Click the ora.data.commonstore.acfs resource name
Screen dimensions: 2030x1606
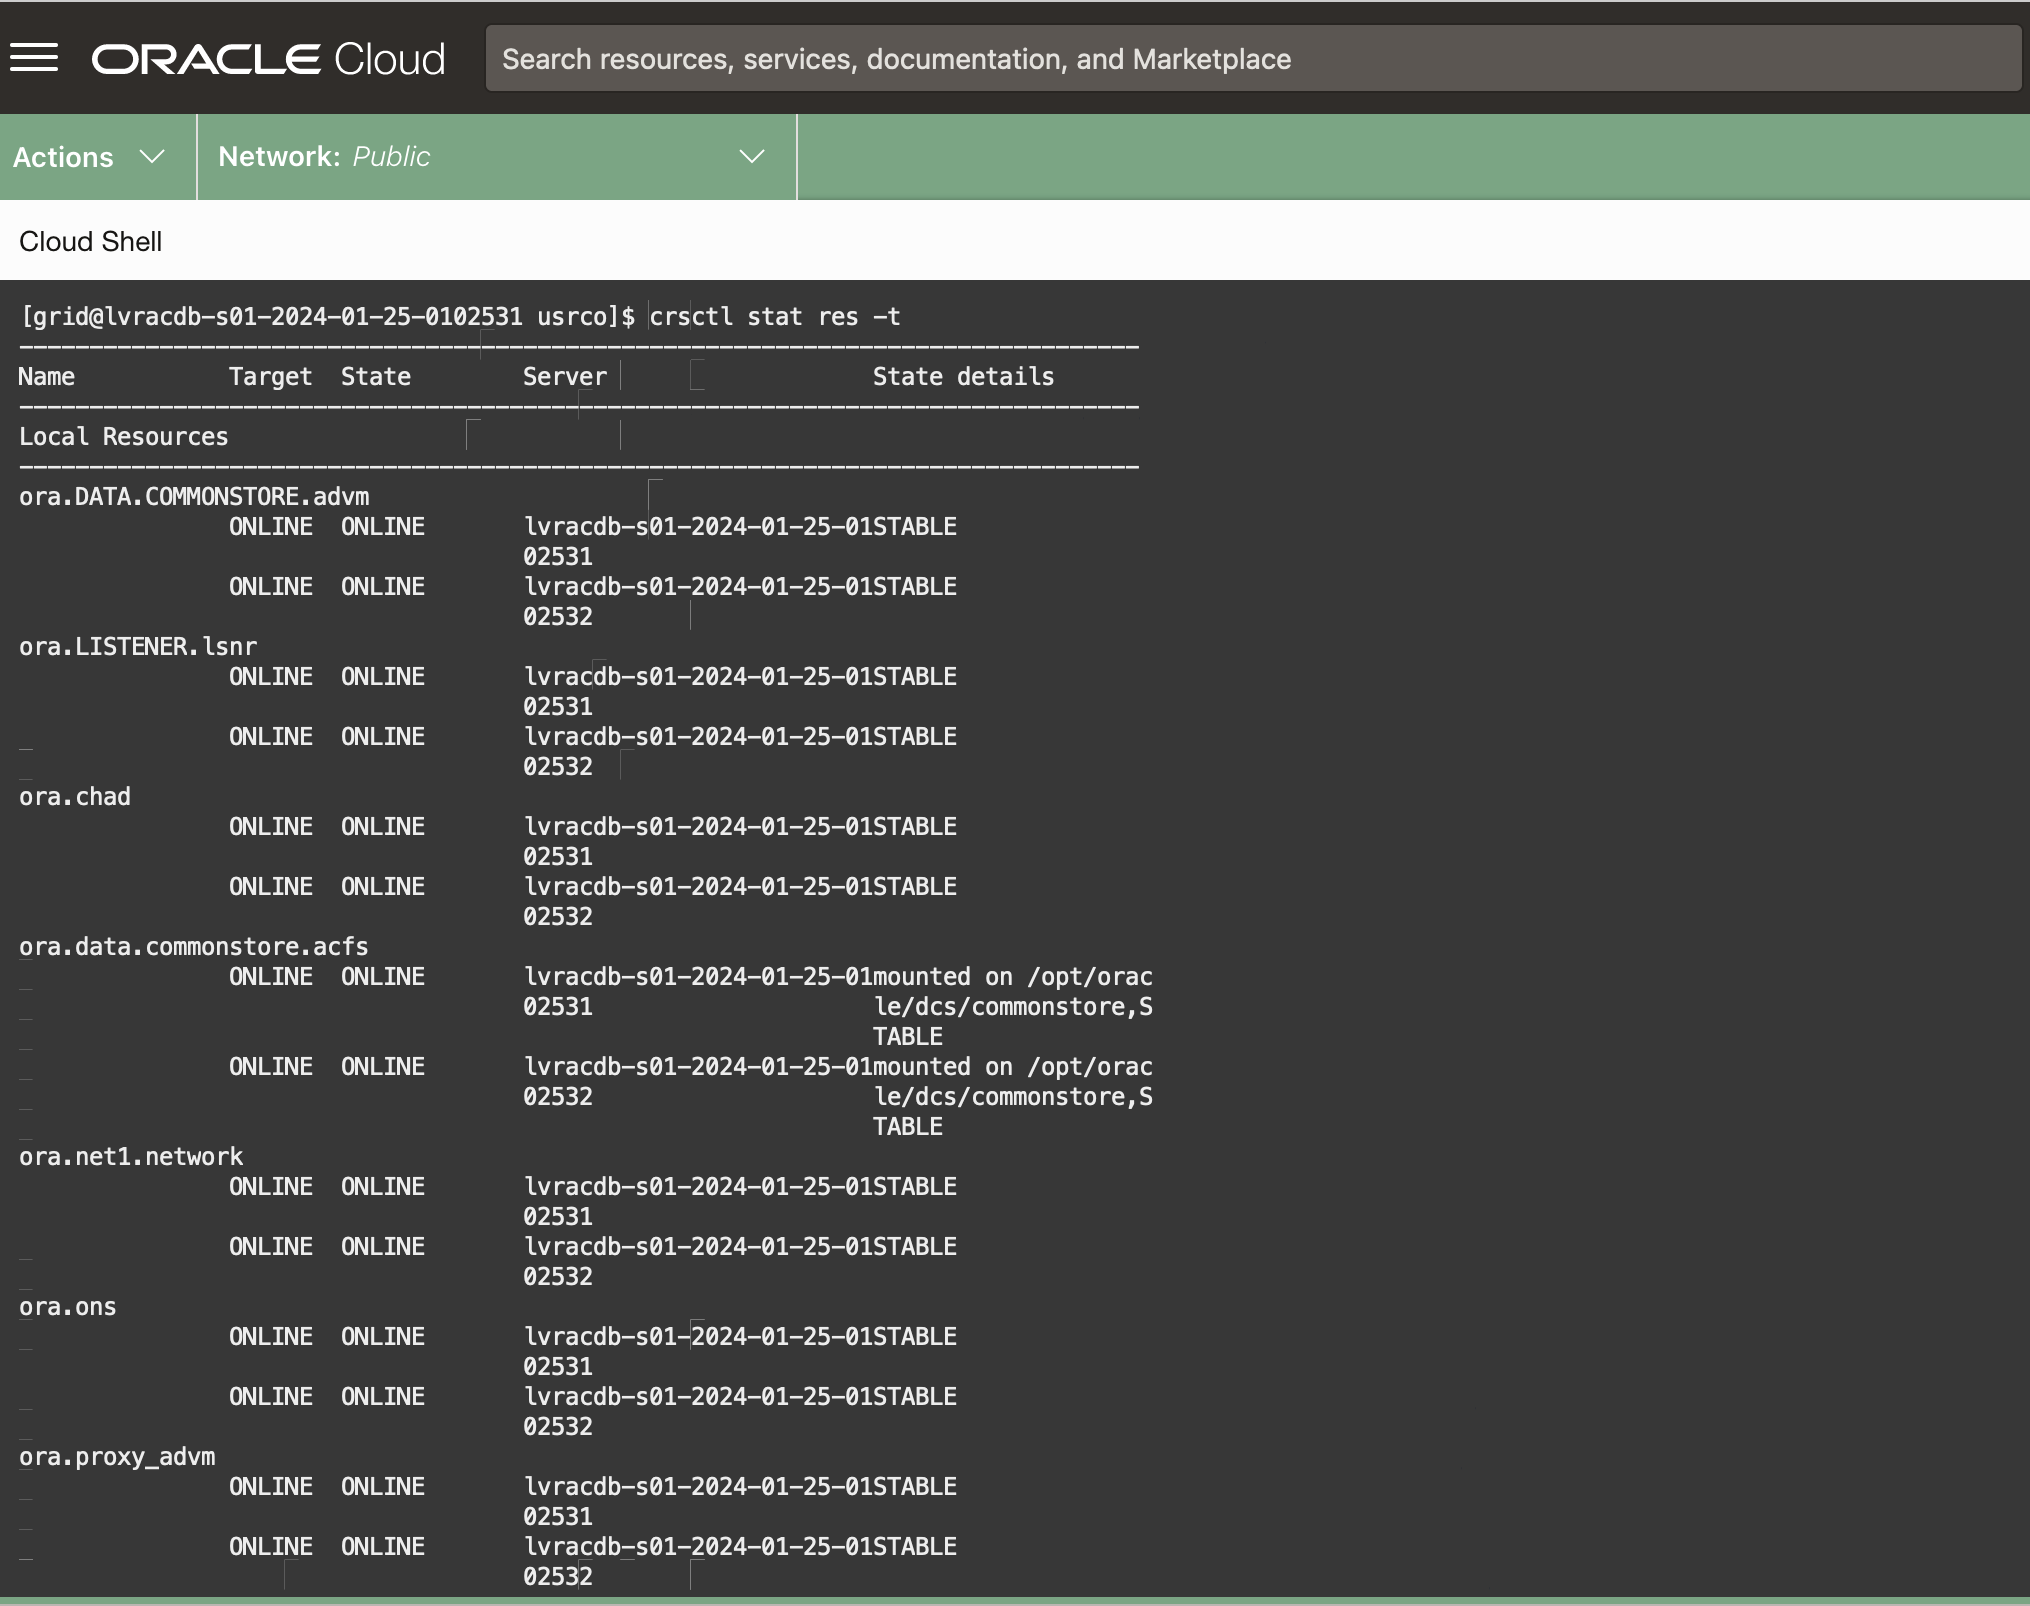[x=193, y=947]
